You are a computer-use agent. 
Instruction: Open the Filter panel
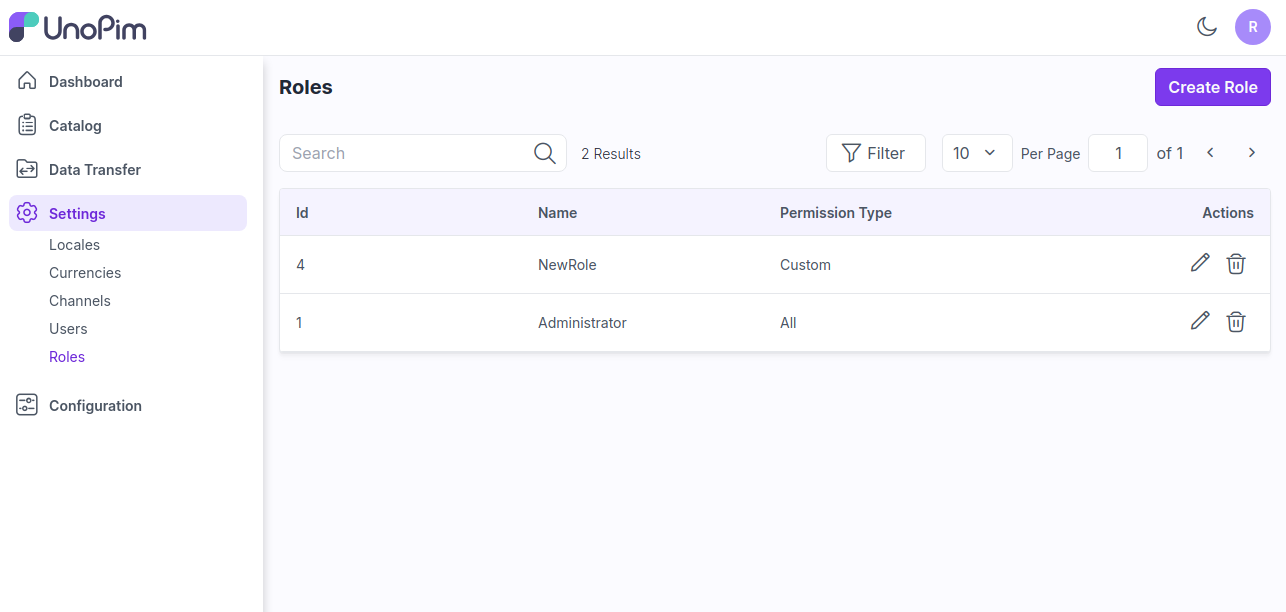pyautogui.click(x=875, y=153)
